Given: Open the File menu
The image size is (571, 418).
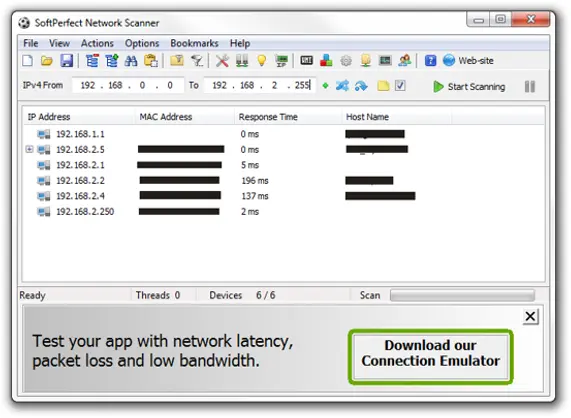Looking at the screenshot, I should coord(31,43).
